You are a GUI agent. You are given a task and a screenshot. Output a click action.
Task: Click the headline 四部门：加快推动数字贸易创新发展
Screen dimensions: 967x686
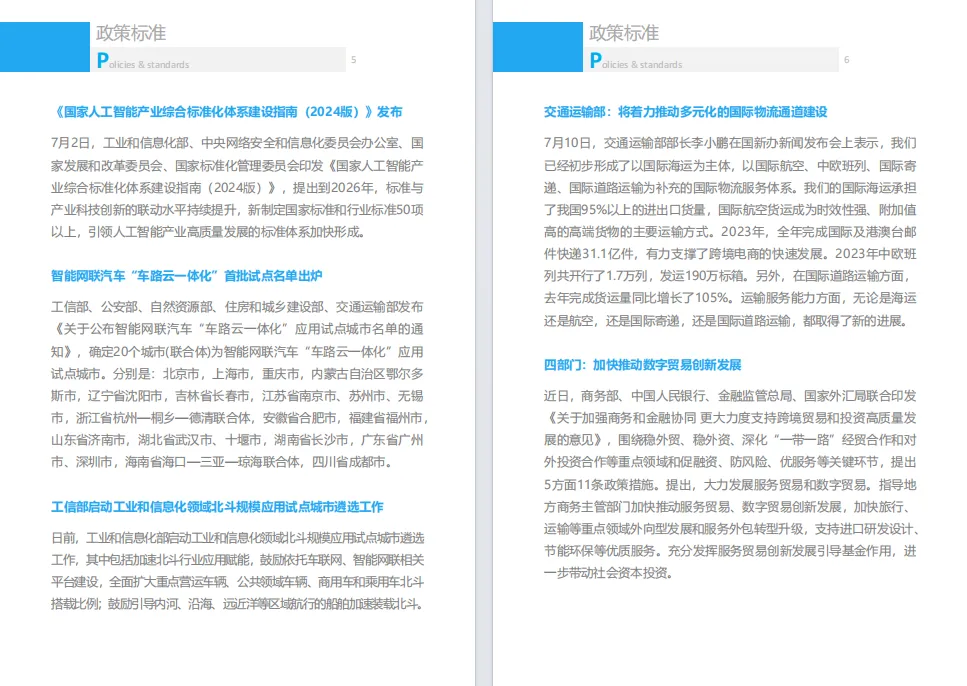[x=642, y=365]
